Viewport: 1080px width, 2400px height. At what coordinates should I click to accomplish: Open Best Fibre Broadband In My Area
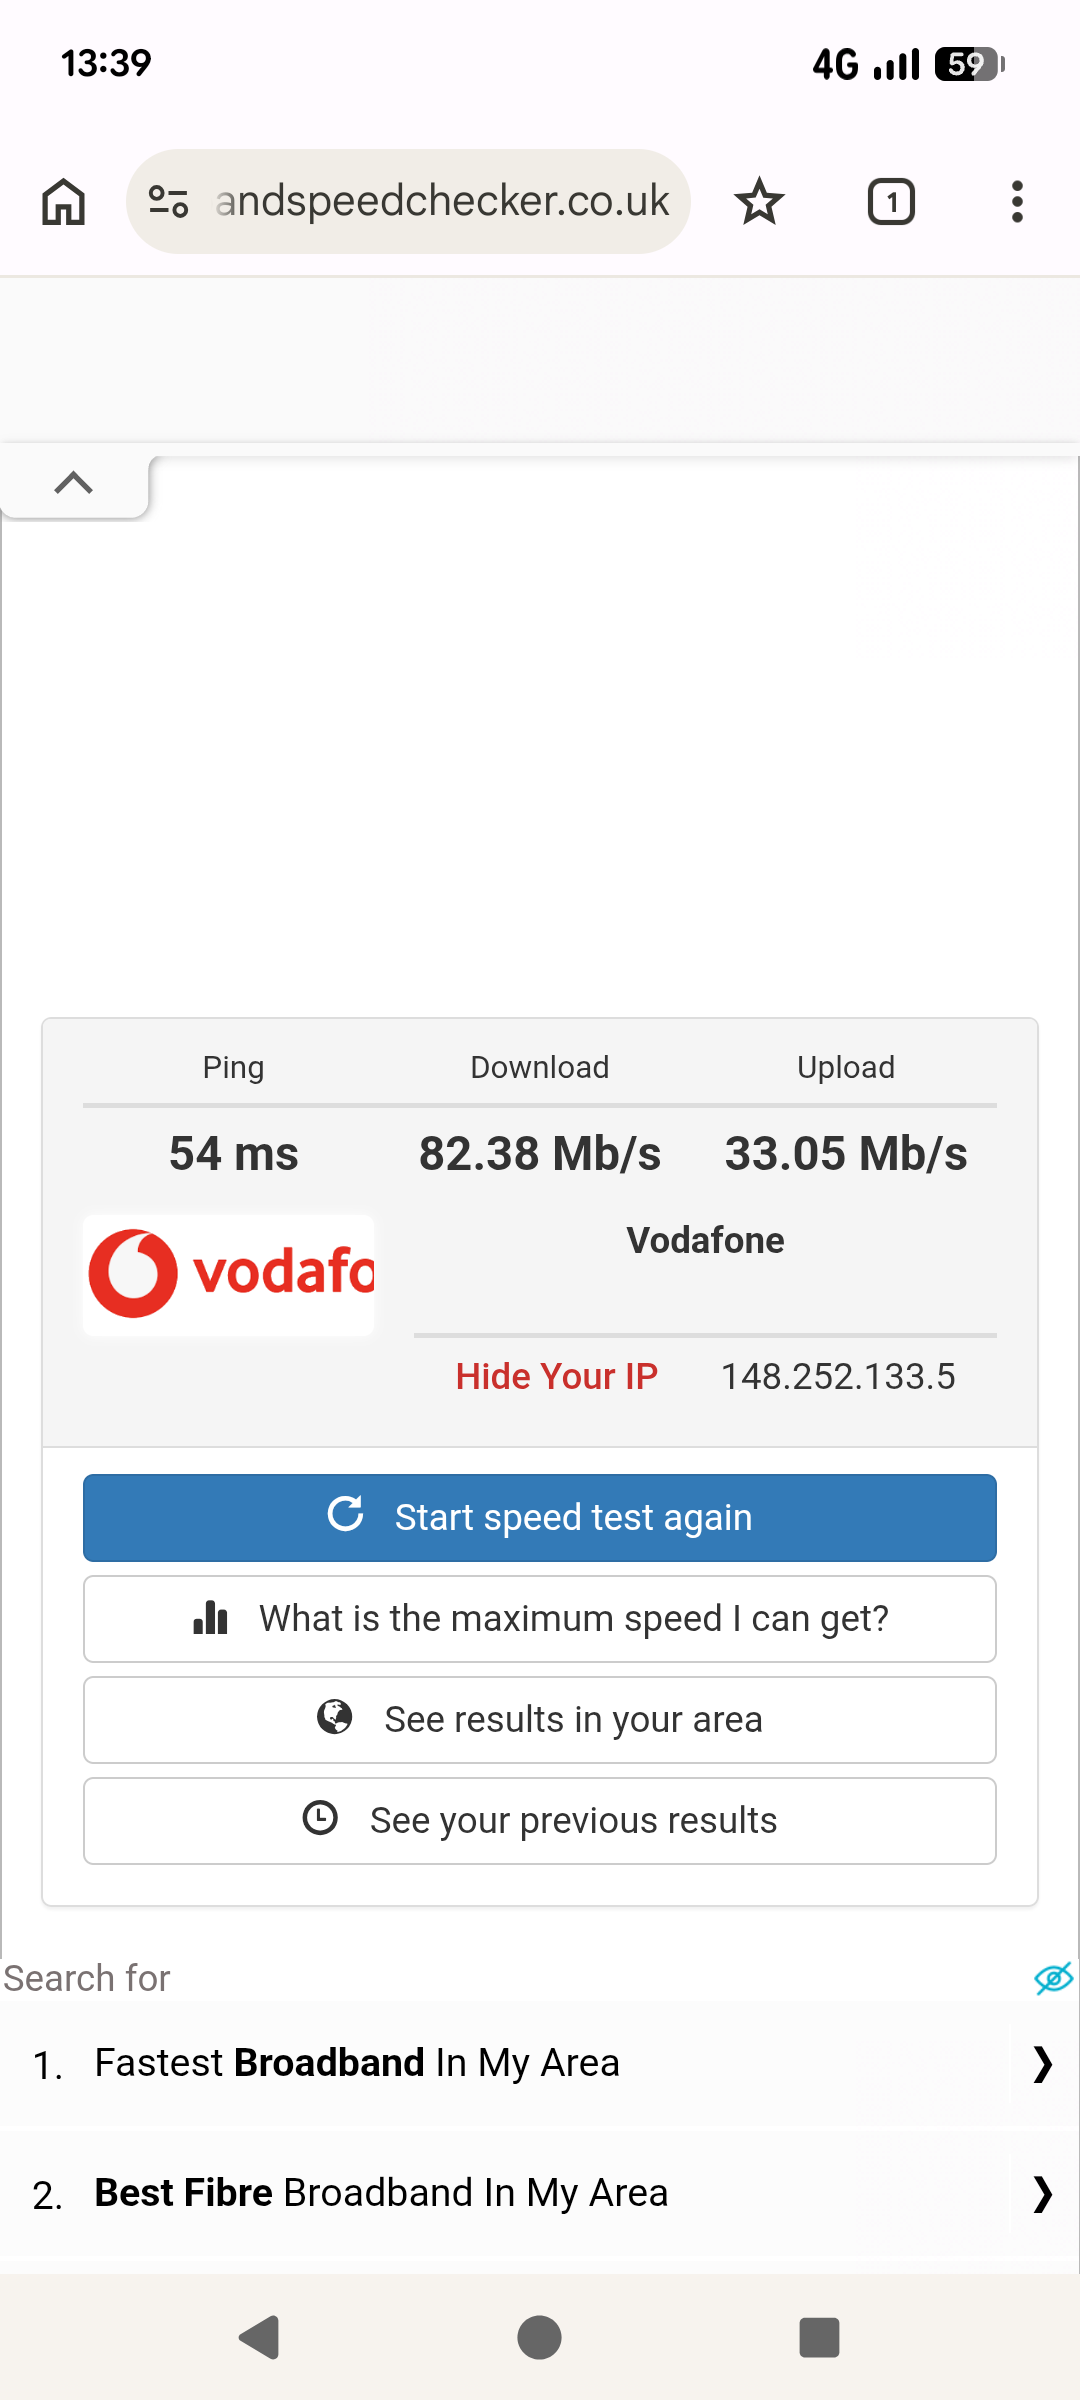(381, 2193)
